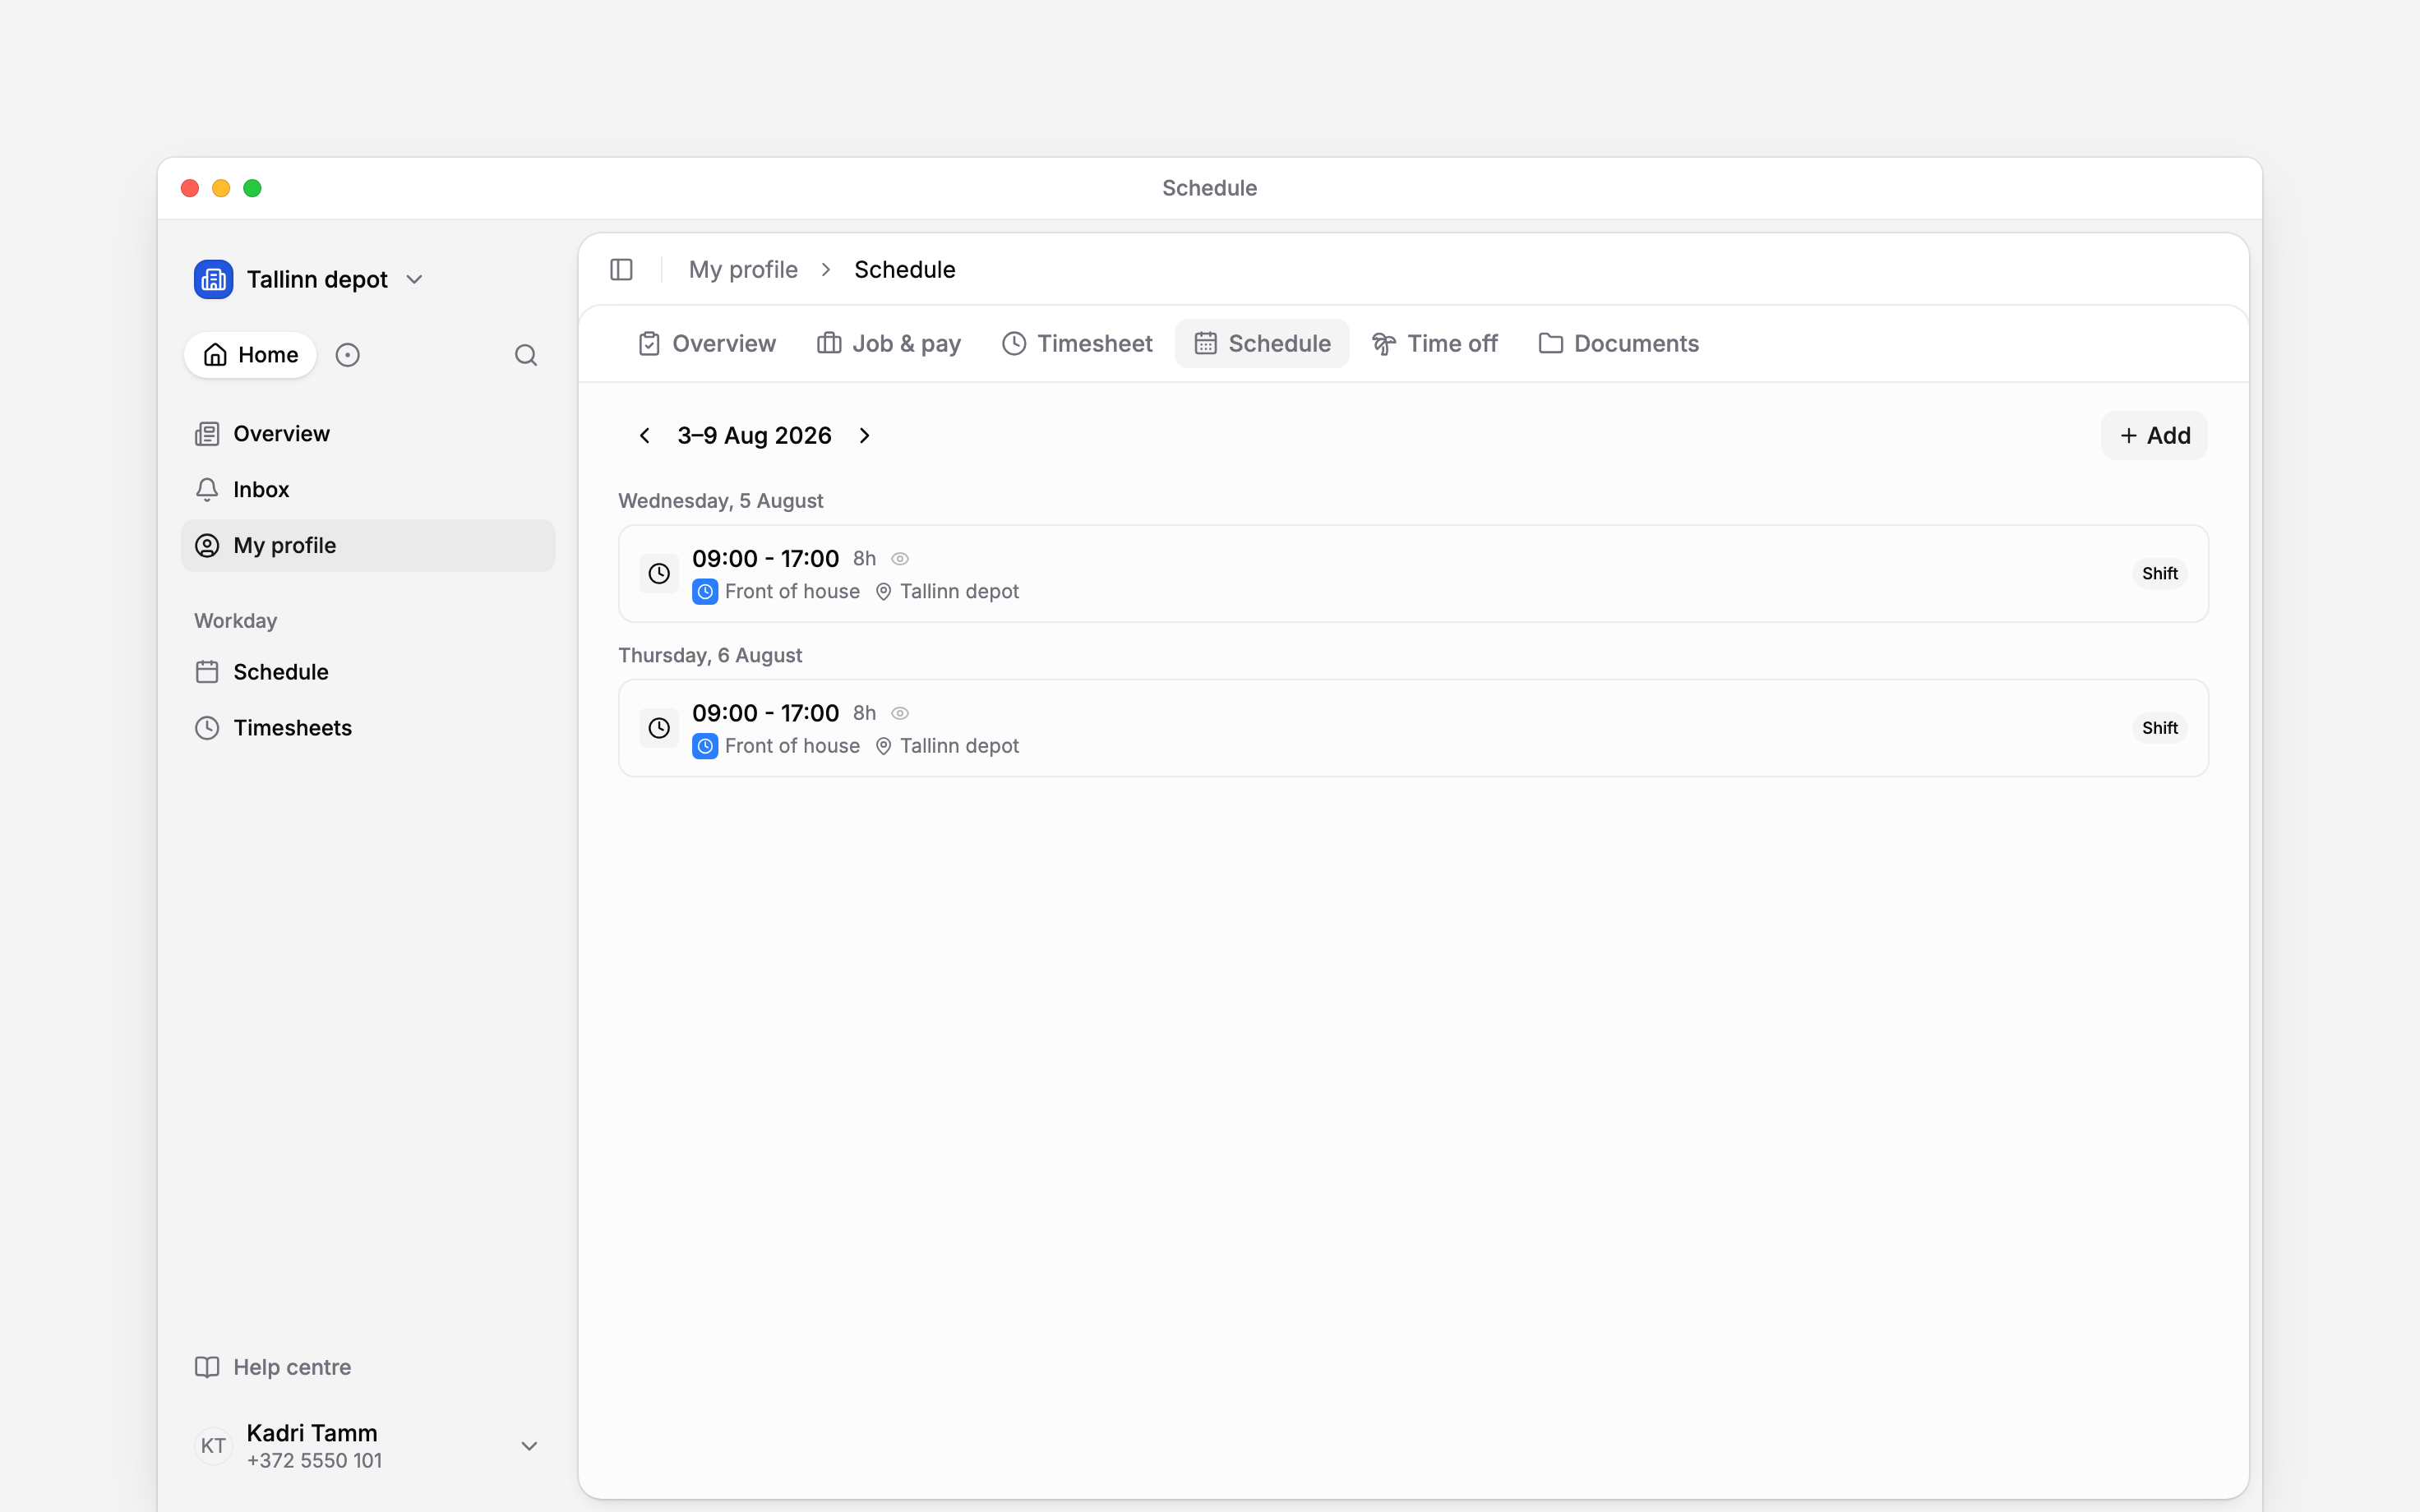Click the phone number +372 5550 101

tap(315, 1461)
